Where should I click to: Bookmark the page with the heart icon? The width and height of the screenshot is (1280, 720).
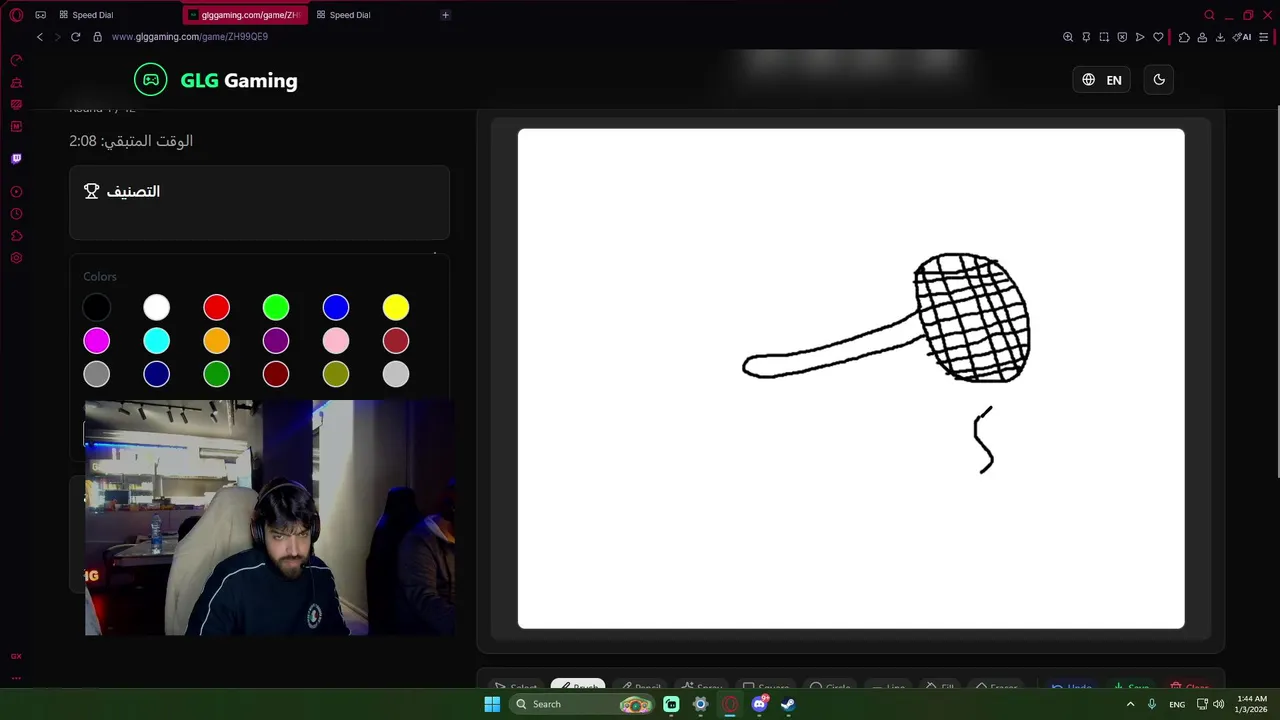coord(1158,37)
